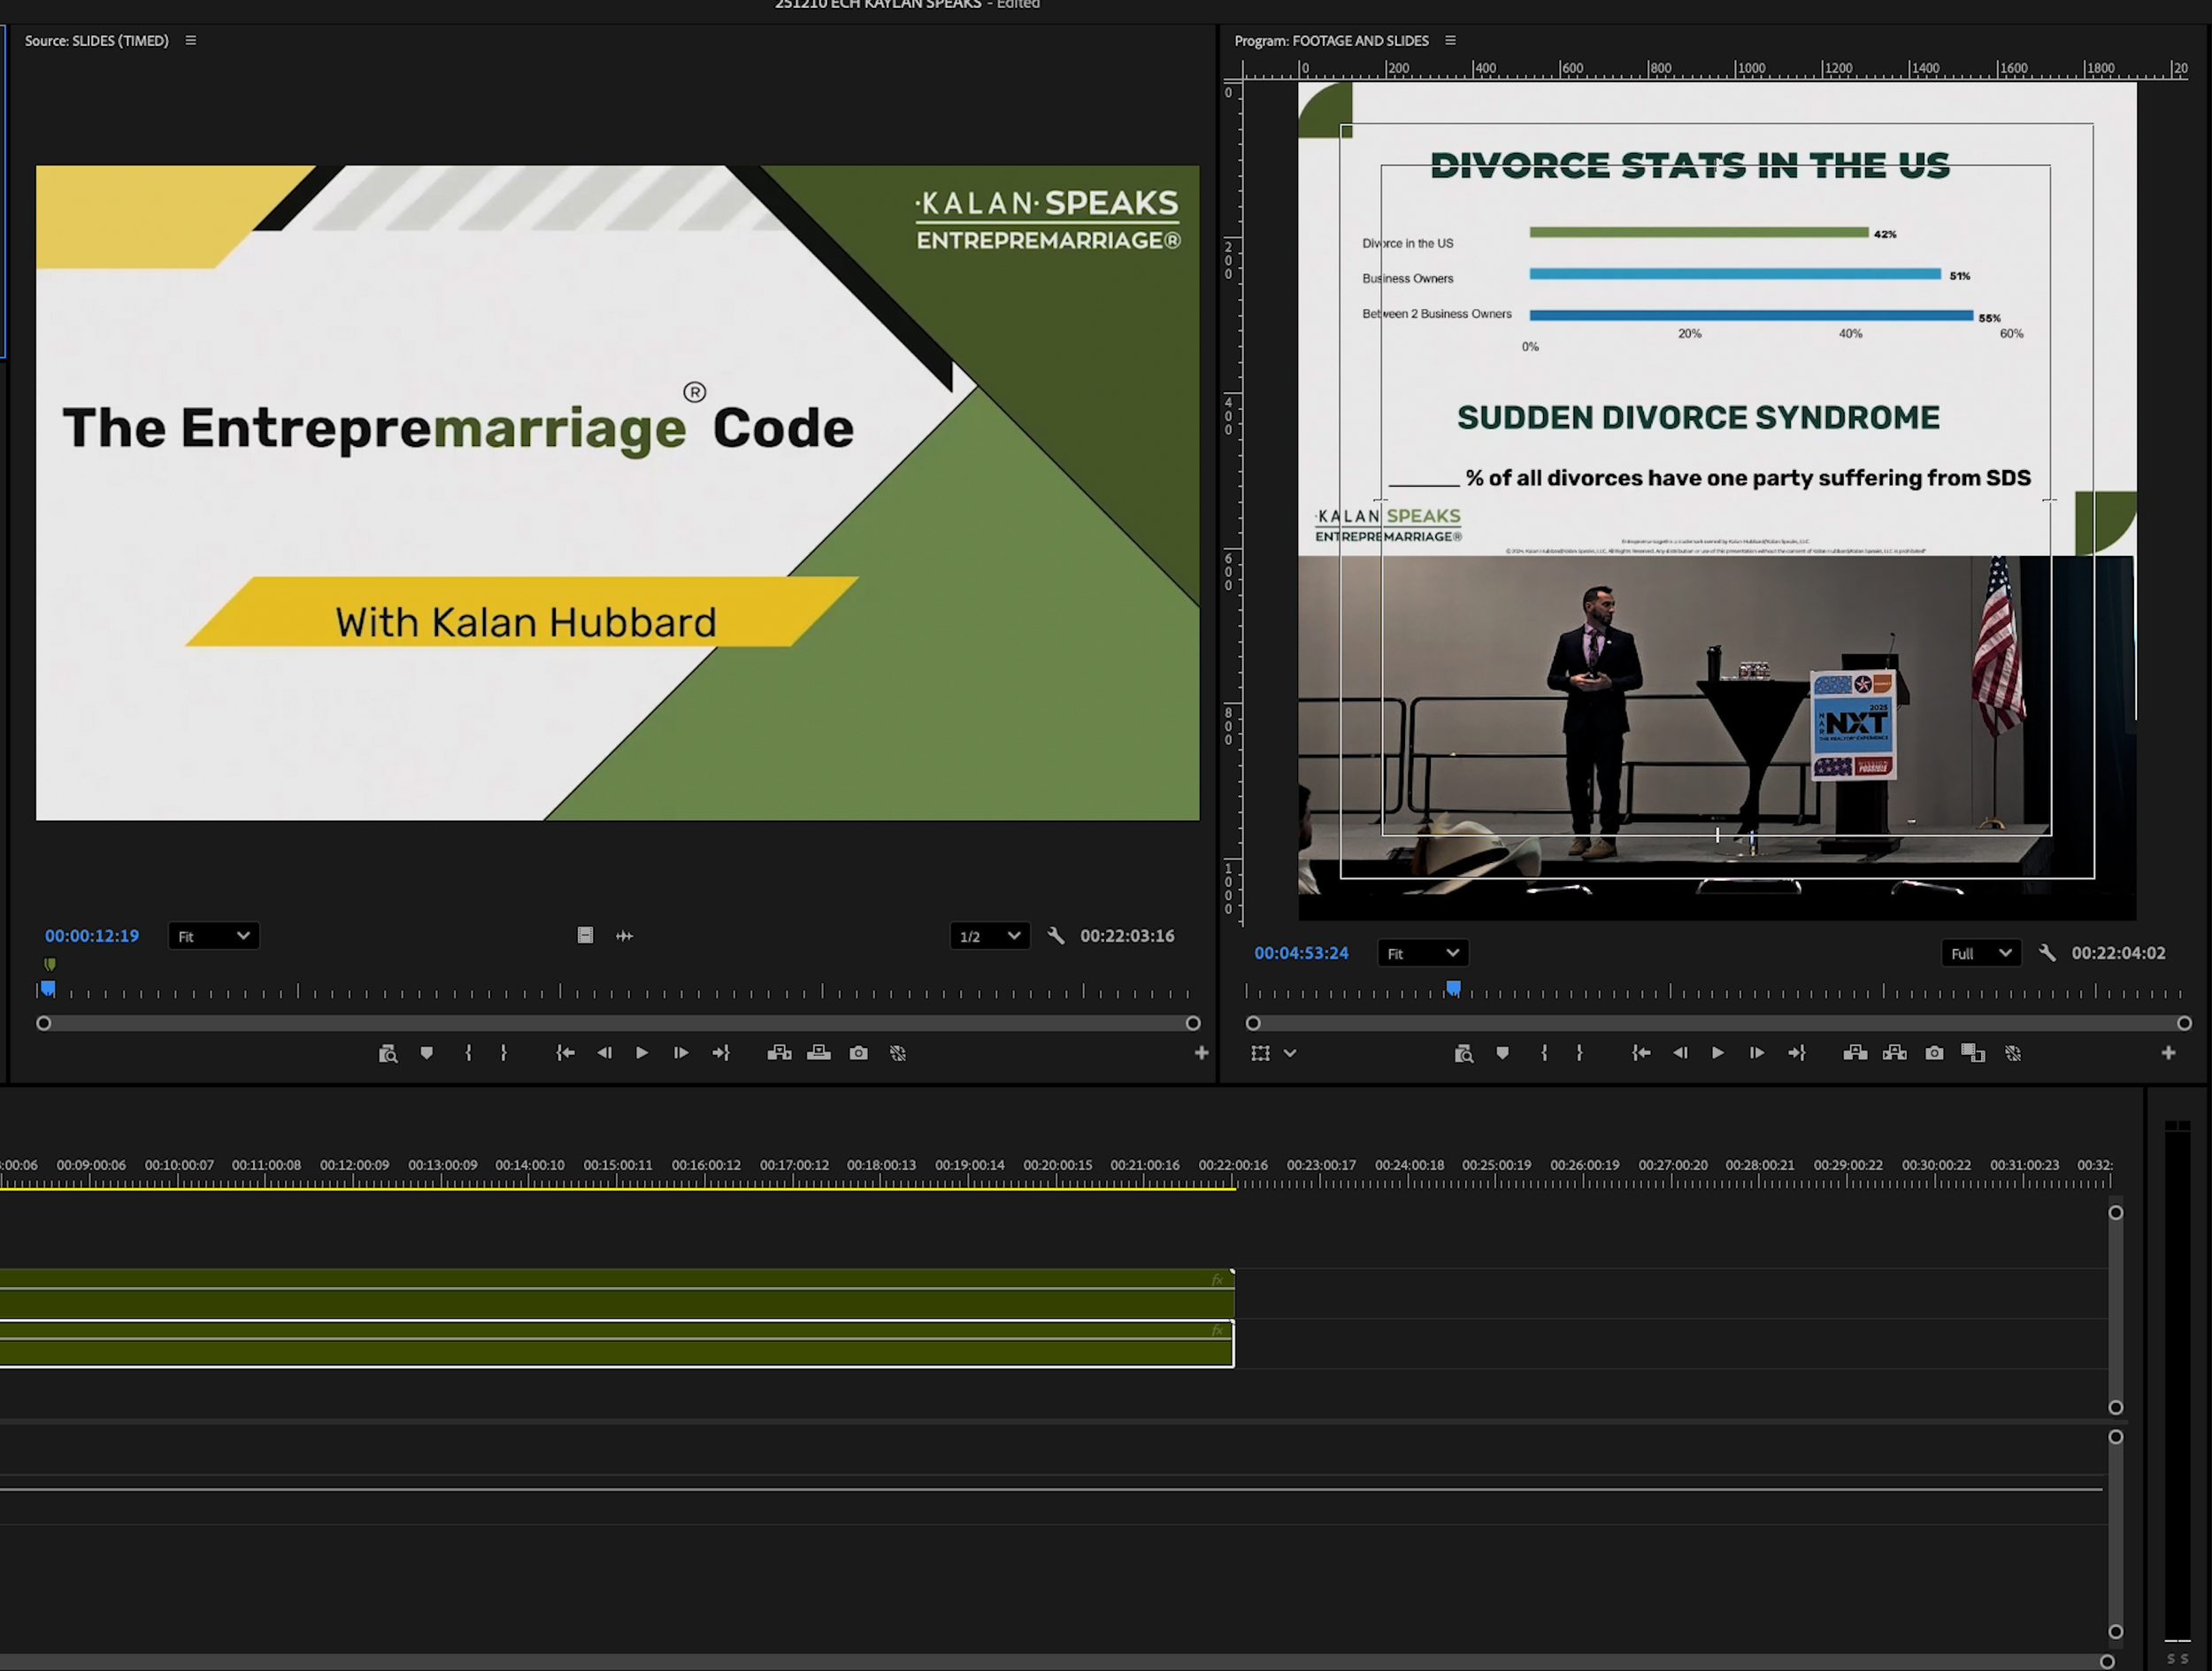Toggle Safe Margins grid icon in Program monitor

(x=1262, y=1053)
